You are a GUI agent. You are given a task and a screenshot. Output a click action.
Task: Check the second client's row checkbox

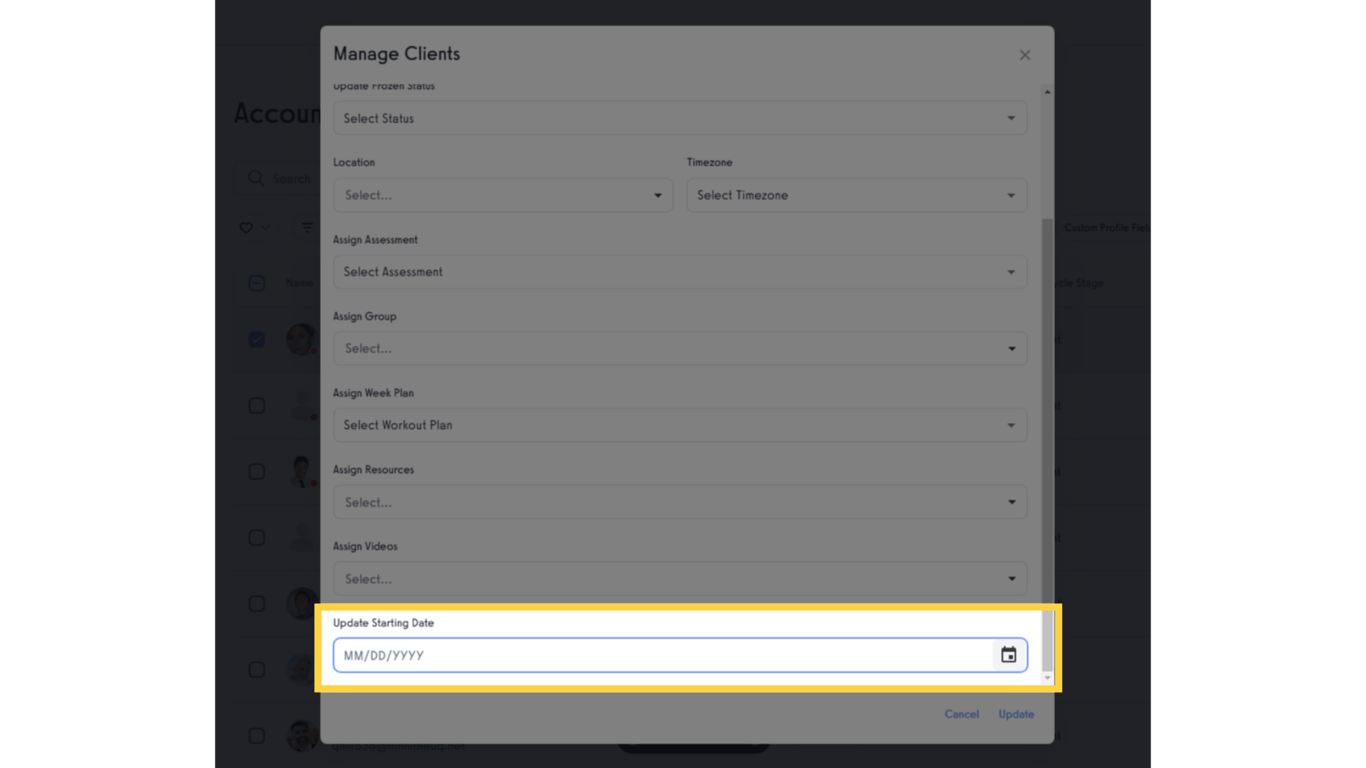[256, 405]
